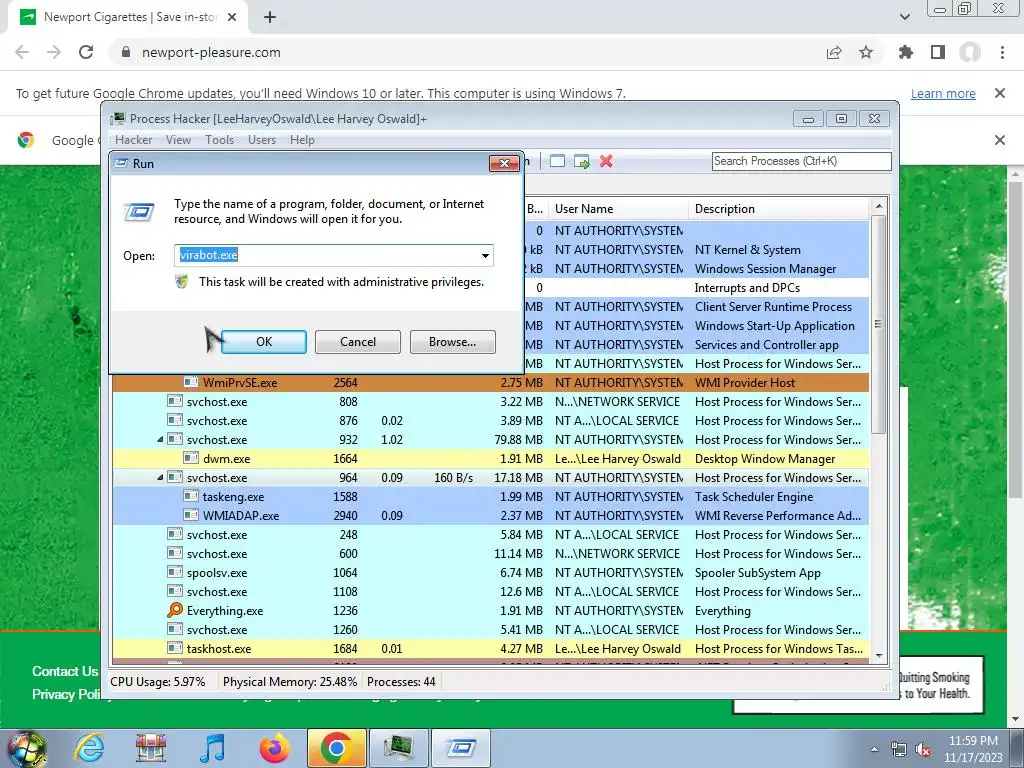Click OK in the Run dialog

click(264, 342)
